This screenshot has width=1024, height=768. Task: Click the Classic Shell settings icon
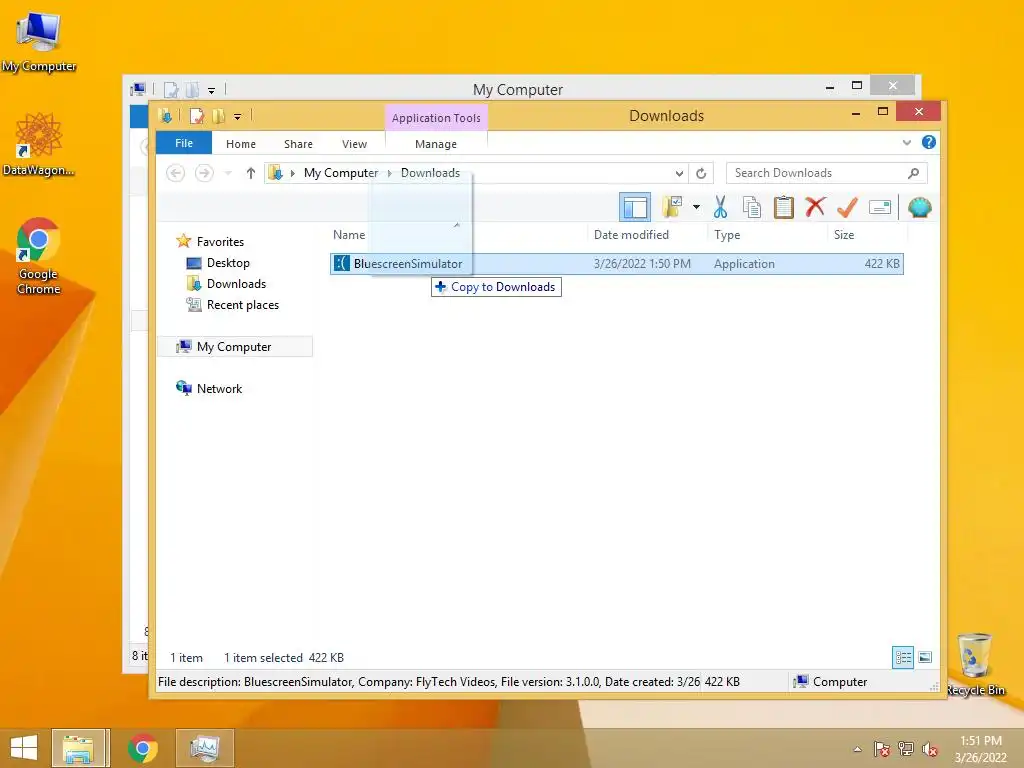(x=920, y=208)
